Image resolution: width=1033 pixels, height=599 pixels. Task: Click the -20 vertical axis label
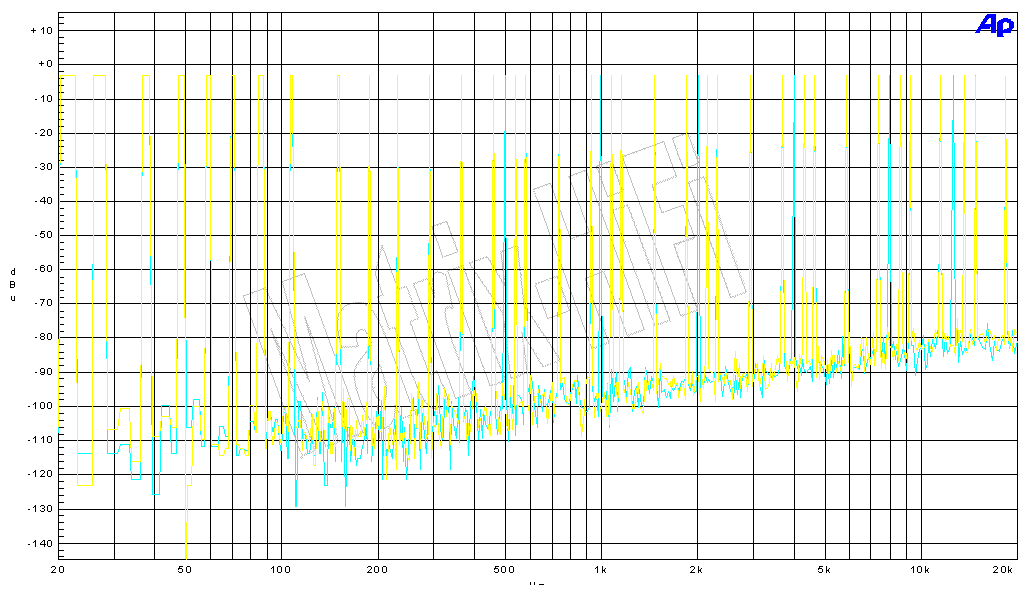pos(42,133)
